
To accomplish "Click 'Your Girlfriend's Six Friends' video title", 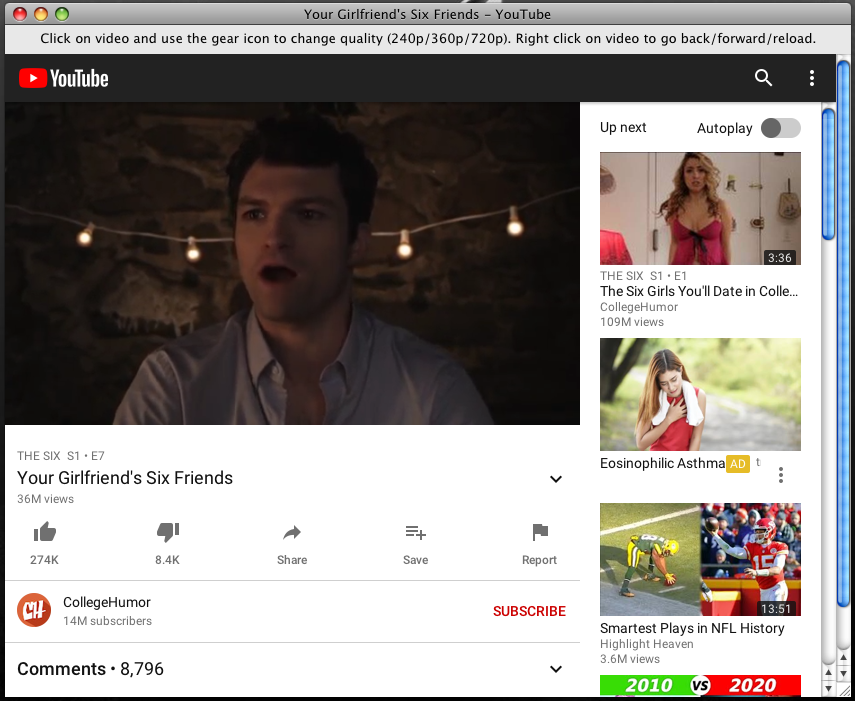I will [x=125, y=478].
